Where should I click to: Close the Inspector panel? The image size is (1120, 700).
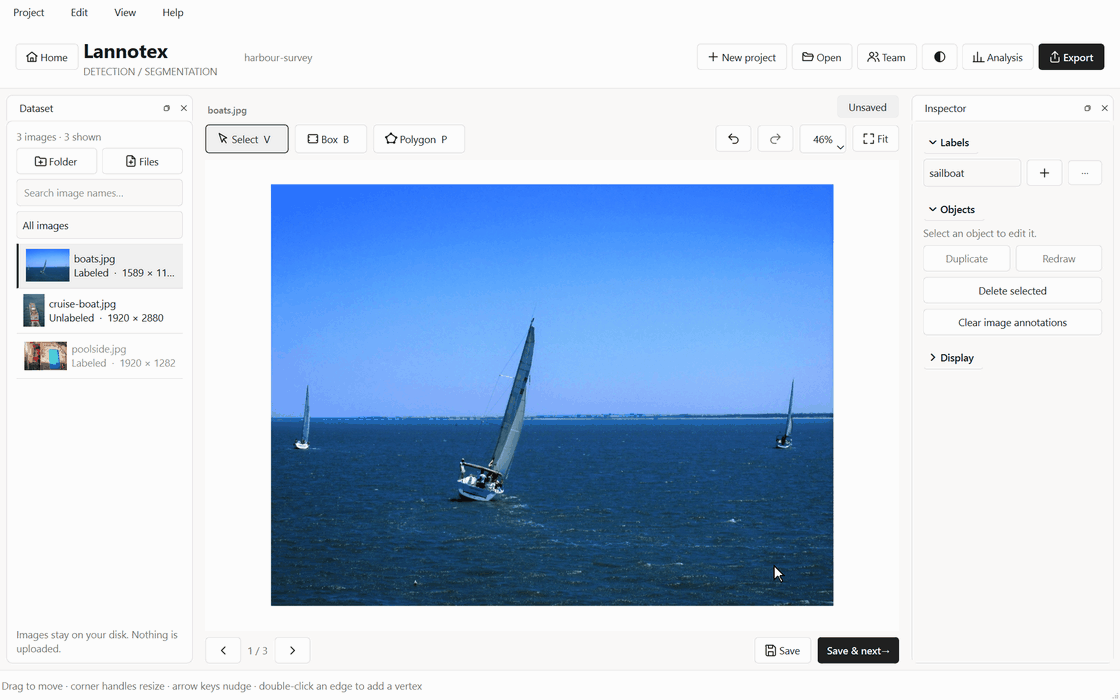point(1104,109)
